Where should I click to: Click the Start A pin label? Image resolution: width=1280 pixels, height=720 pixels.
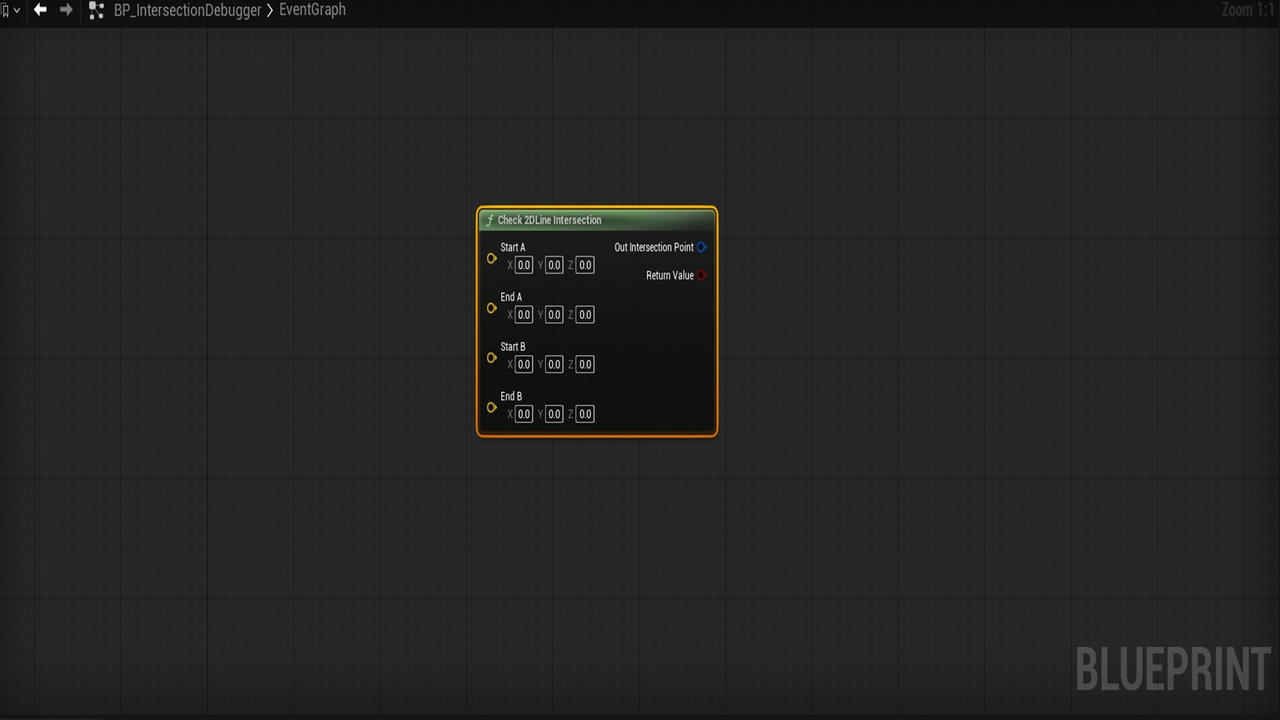(x=513, y=247)
